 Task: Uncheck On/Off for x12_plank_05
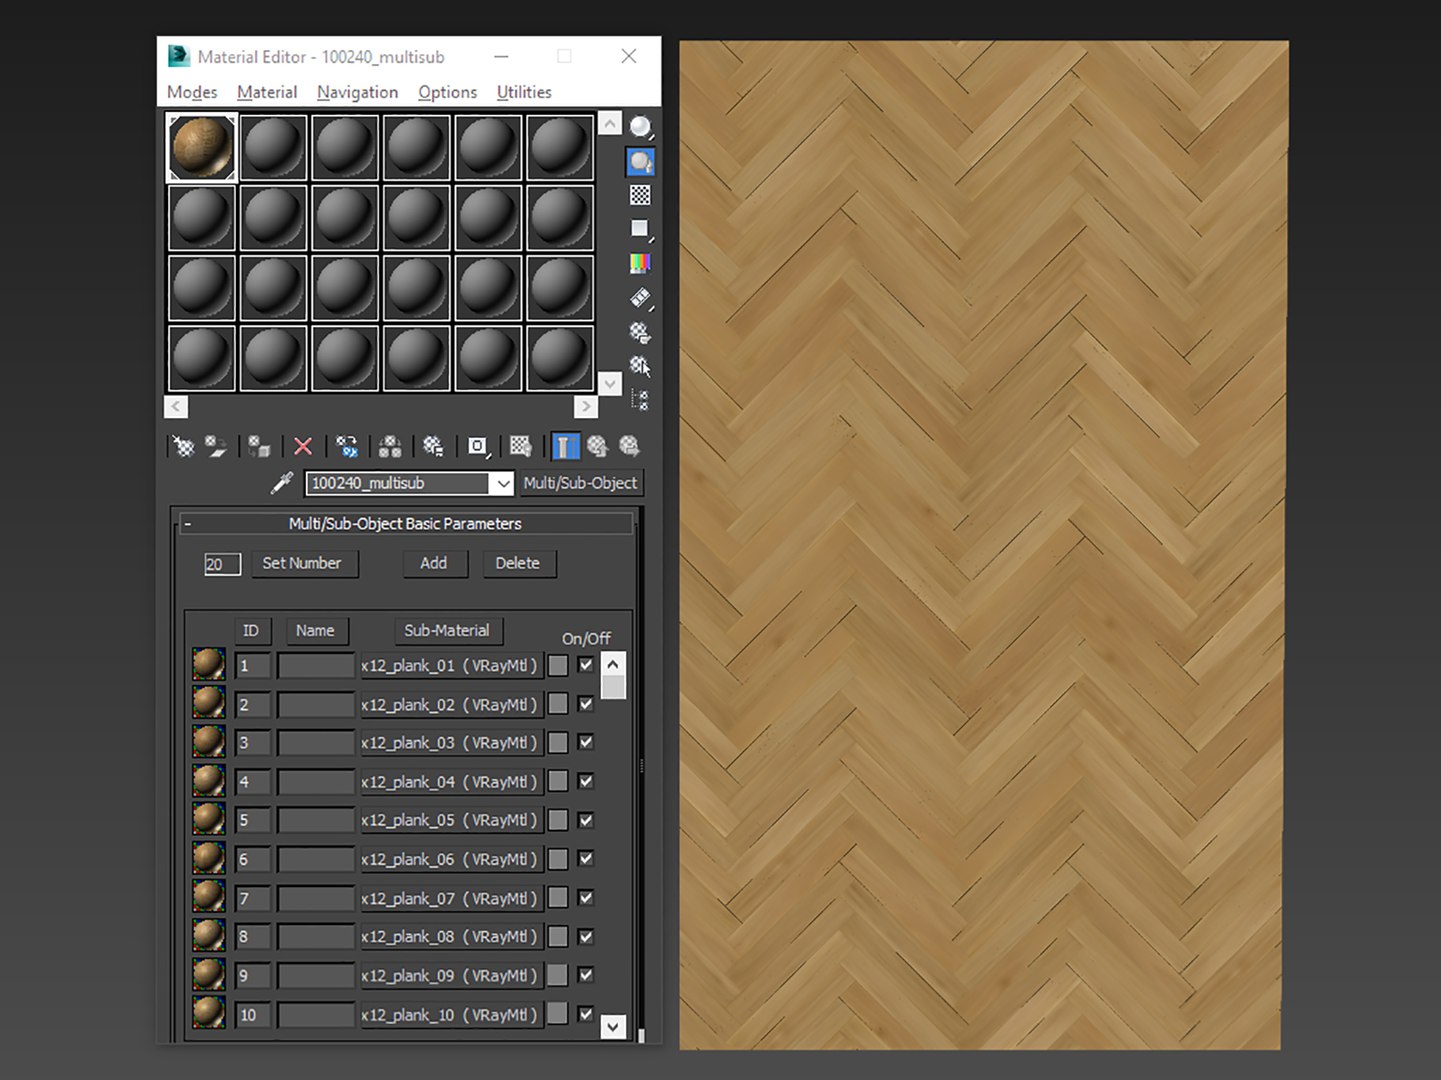pyautogui.click(x=586, y=820)
